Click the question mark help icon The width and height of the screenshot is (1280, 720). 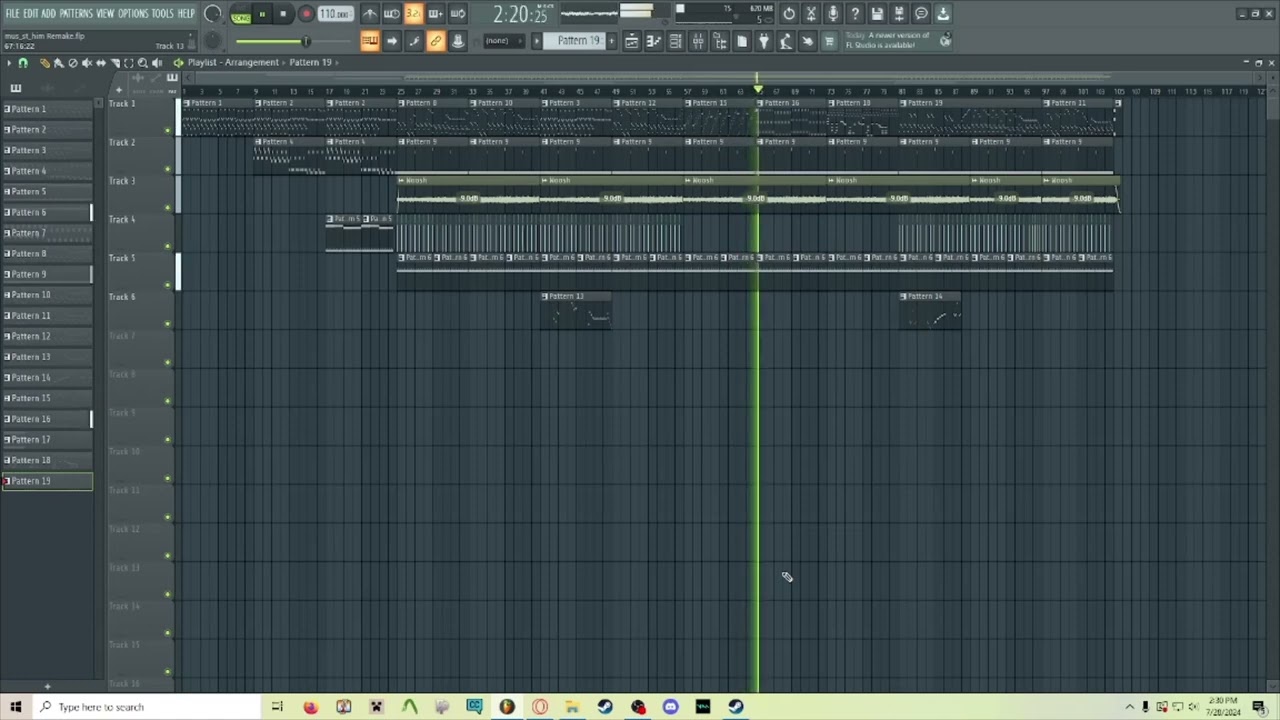[x=855, y=14]
